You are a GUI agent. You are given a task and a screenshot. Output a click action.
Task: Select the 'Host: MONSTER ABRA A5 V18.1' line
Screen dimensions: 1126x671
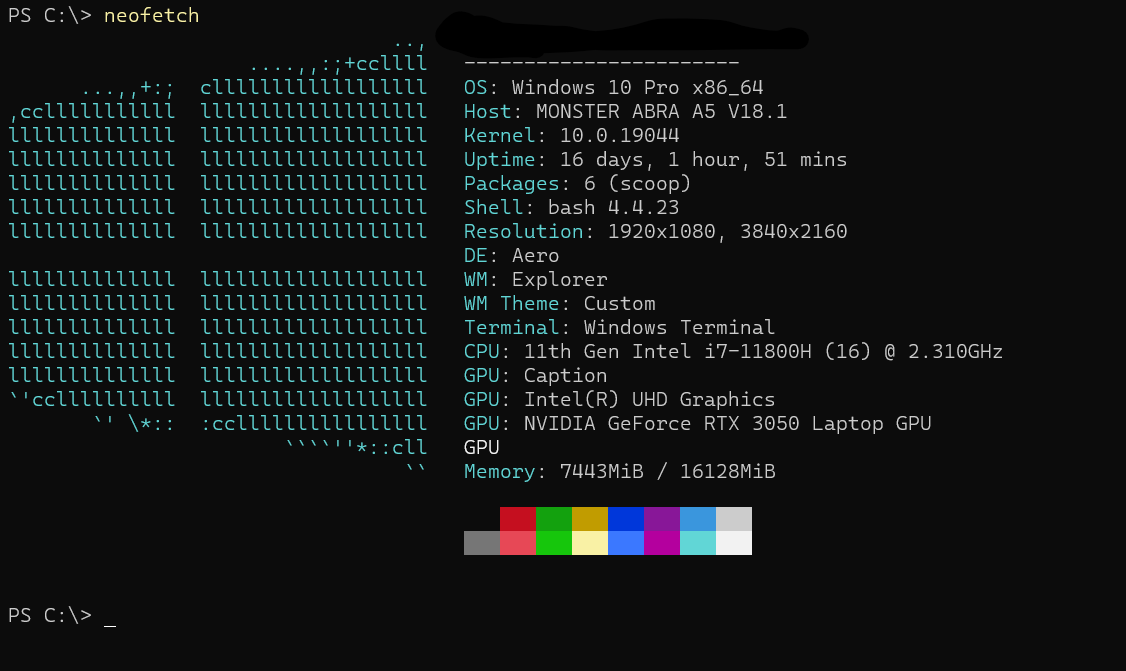[625, 111]
